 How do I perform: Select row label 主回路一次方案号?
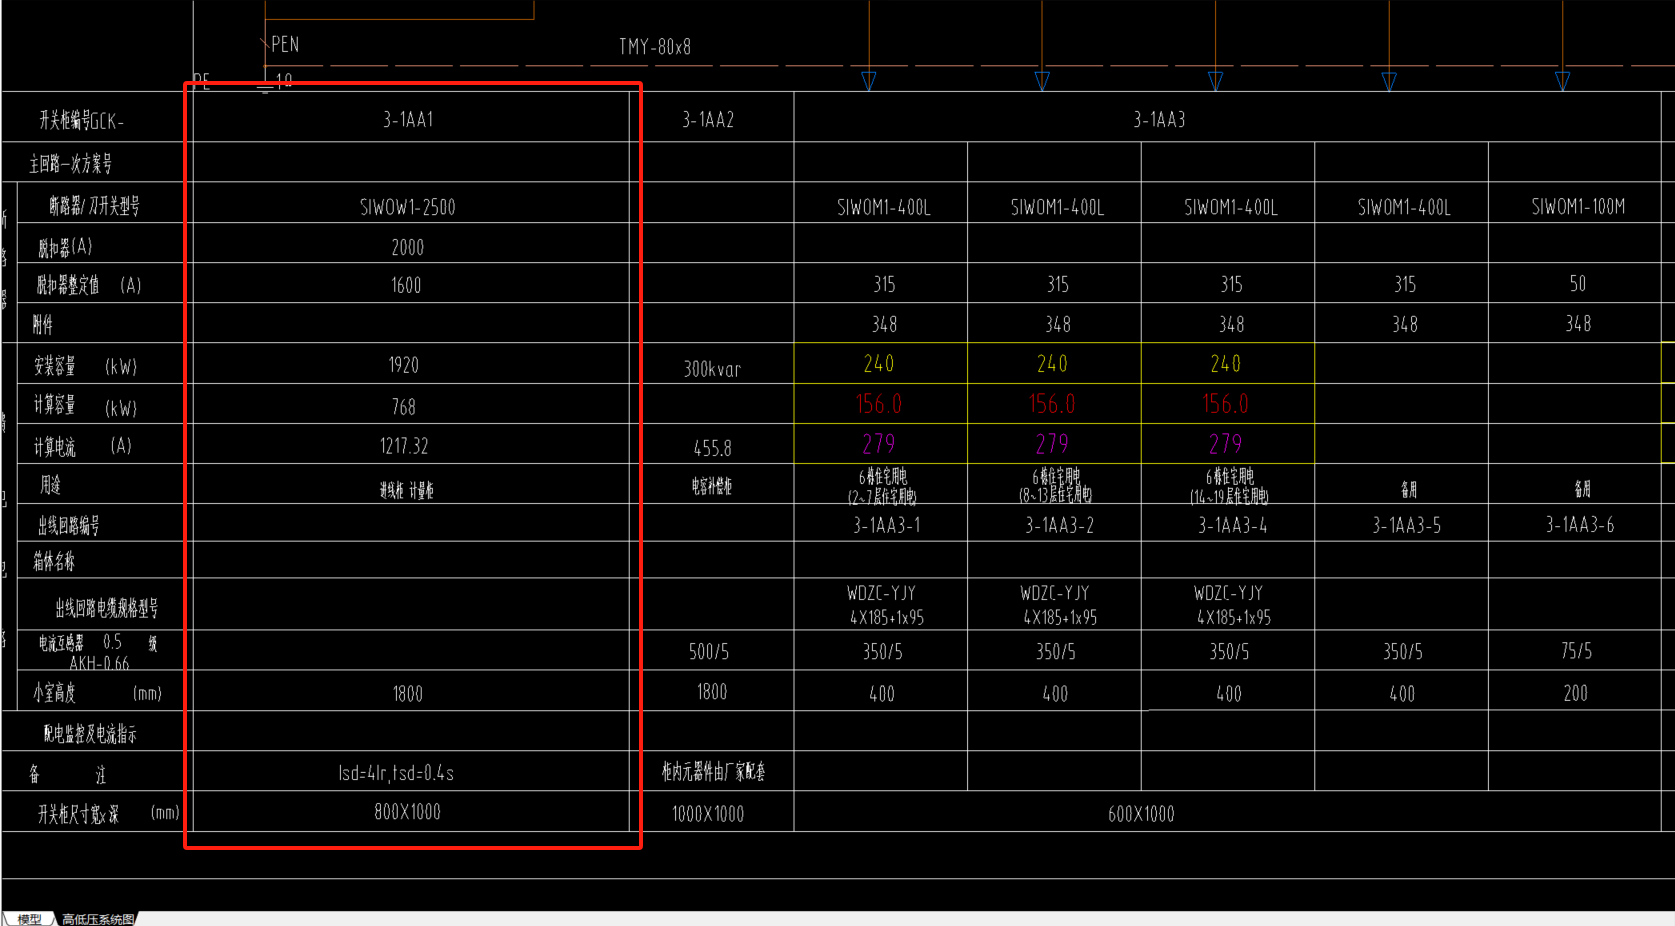[x=70, y=163]
